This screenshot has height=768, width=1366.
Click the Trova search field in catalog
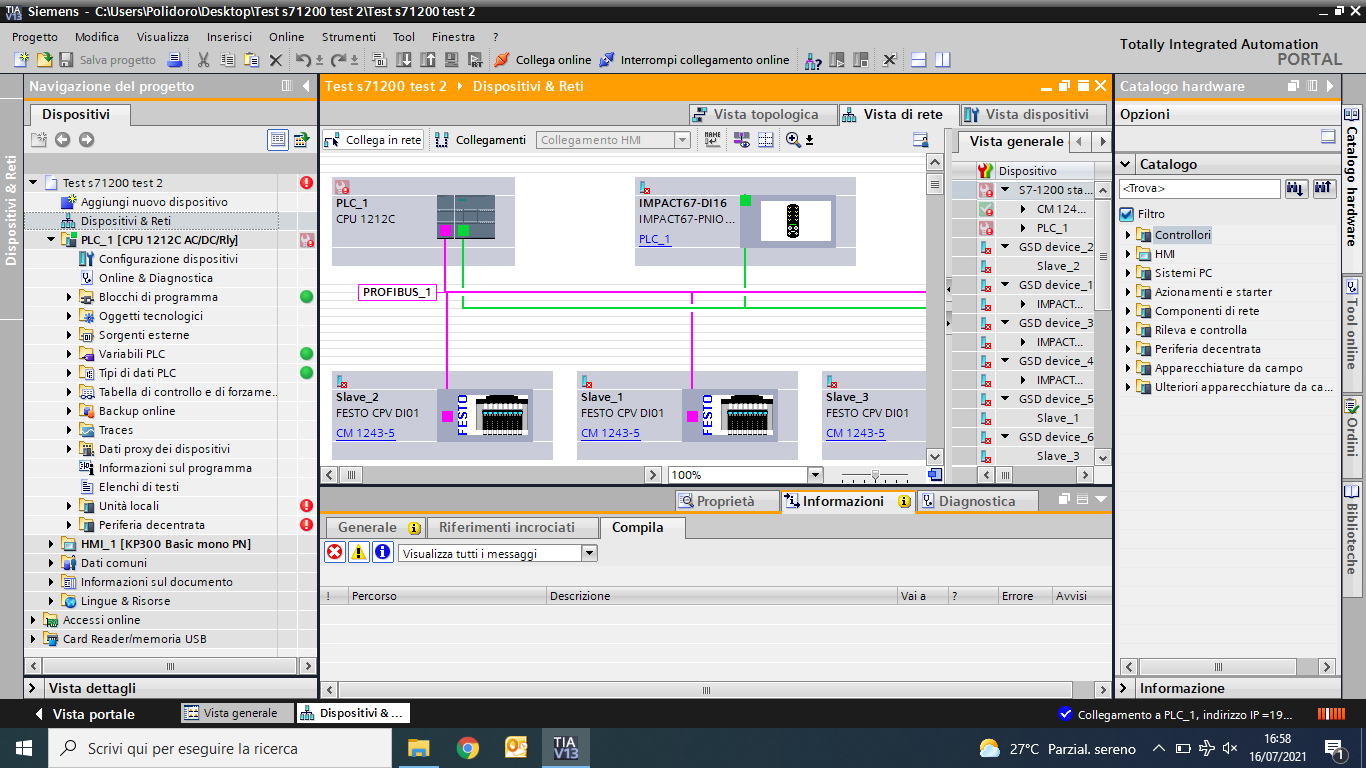coord(1199,188)
